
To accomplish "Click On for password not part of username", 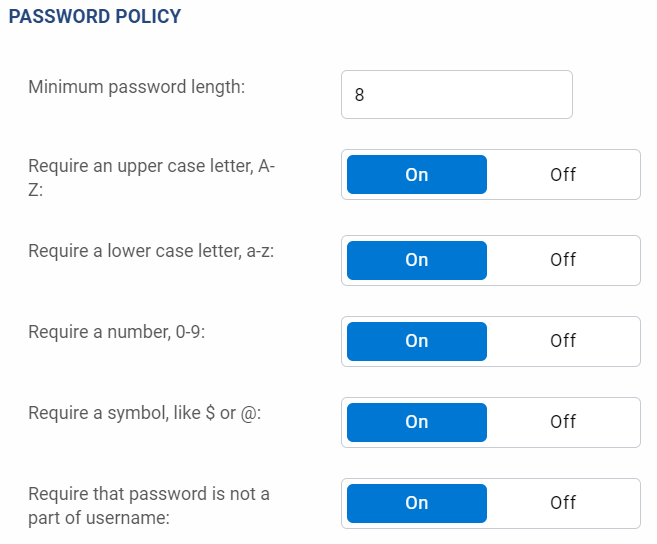I will [416, 503].
